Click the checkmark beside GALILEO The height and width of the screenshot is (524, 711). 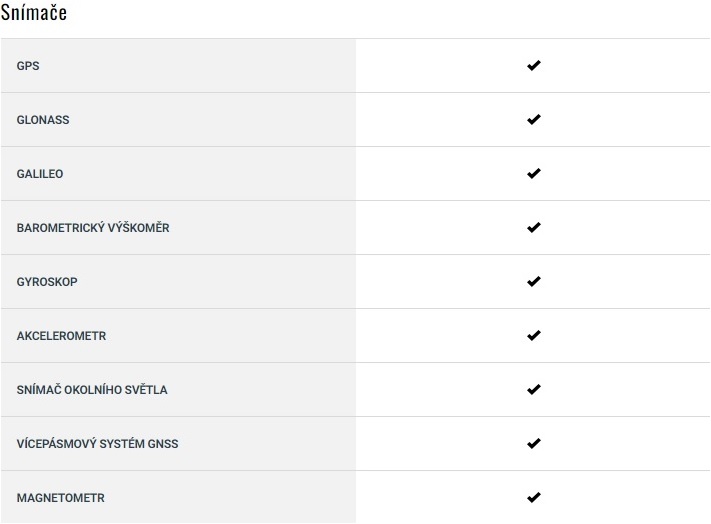coord(533,174)
